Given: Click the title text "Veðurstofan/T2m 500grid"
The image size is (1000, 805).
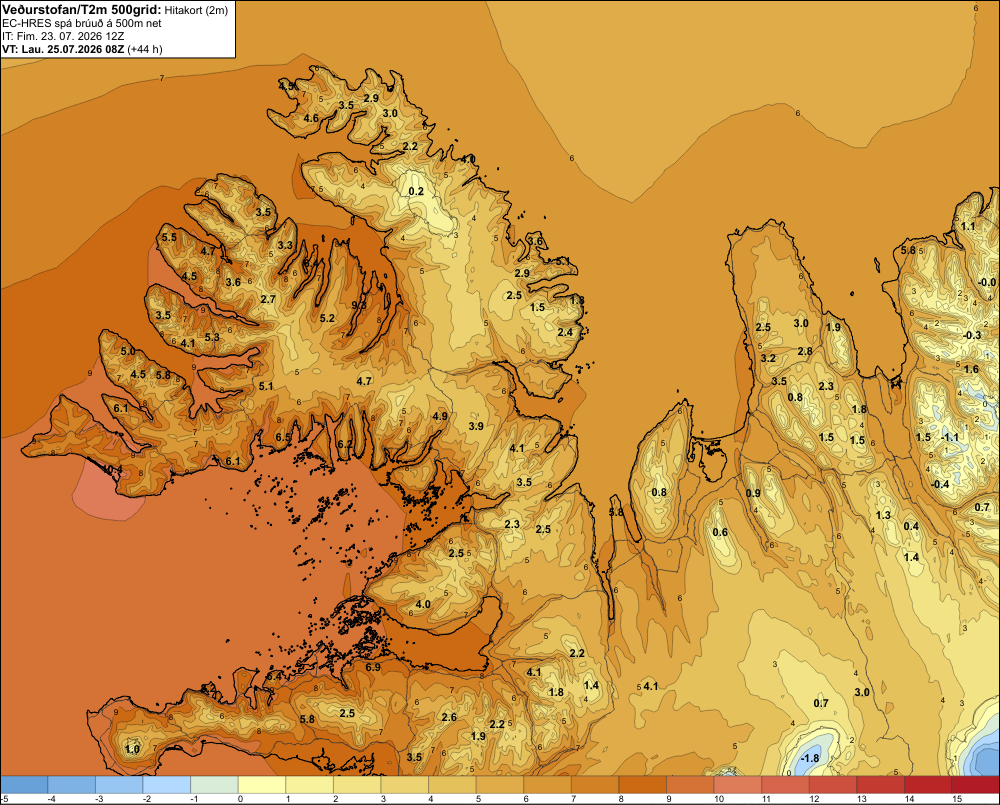Looking at the screenshot, I should coord(81,10).
